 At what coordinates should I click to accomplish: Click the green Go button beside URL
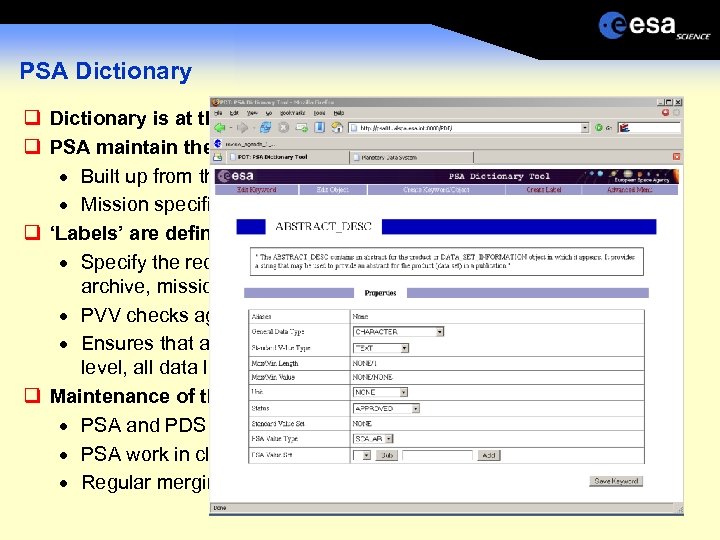tap(598, 128)
